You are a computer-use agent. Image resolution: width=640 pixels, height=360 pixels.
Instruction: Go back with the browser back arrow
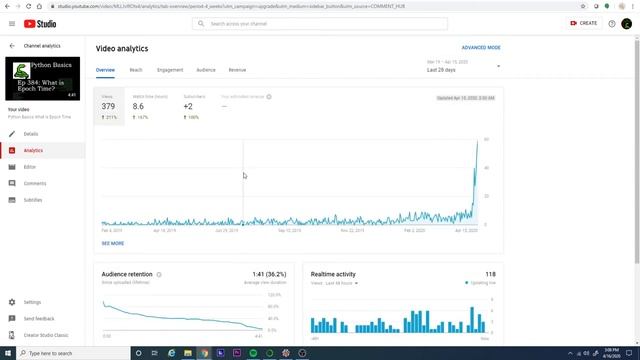pyautogui.click(x=7, y=6)
